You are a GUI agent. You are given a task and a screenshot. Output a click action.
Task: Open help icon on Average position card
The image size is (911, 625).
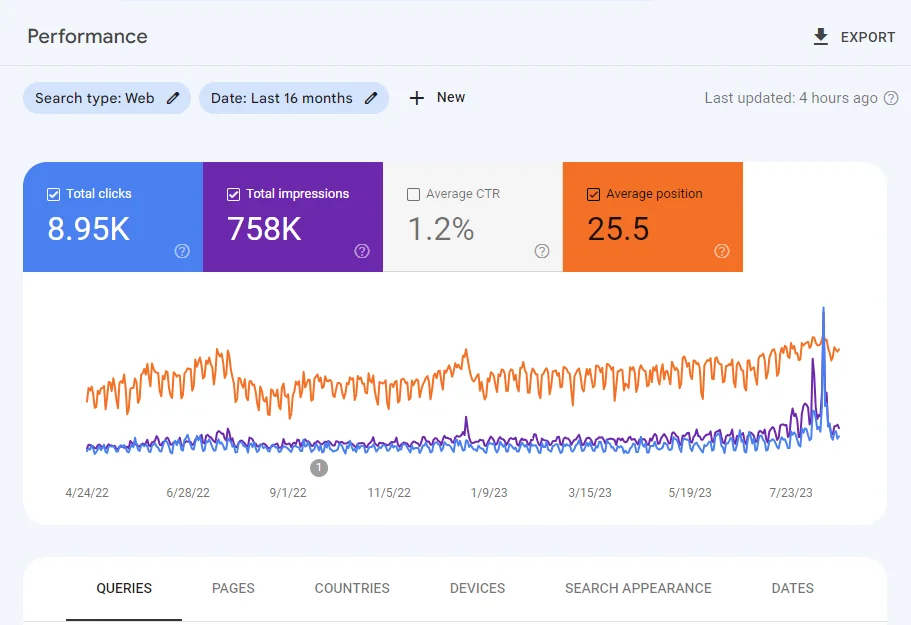click(722, 251)
